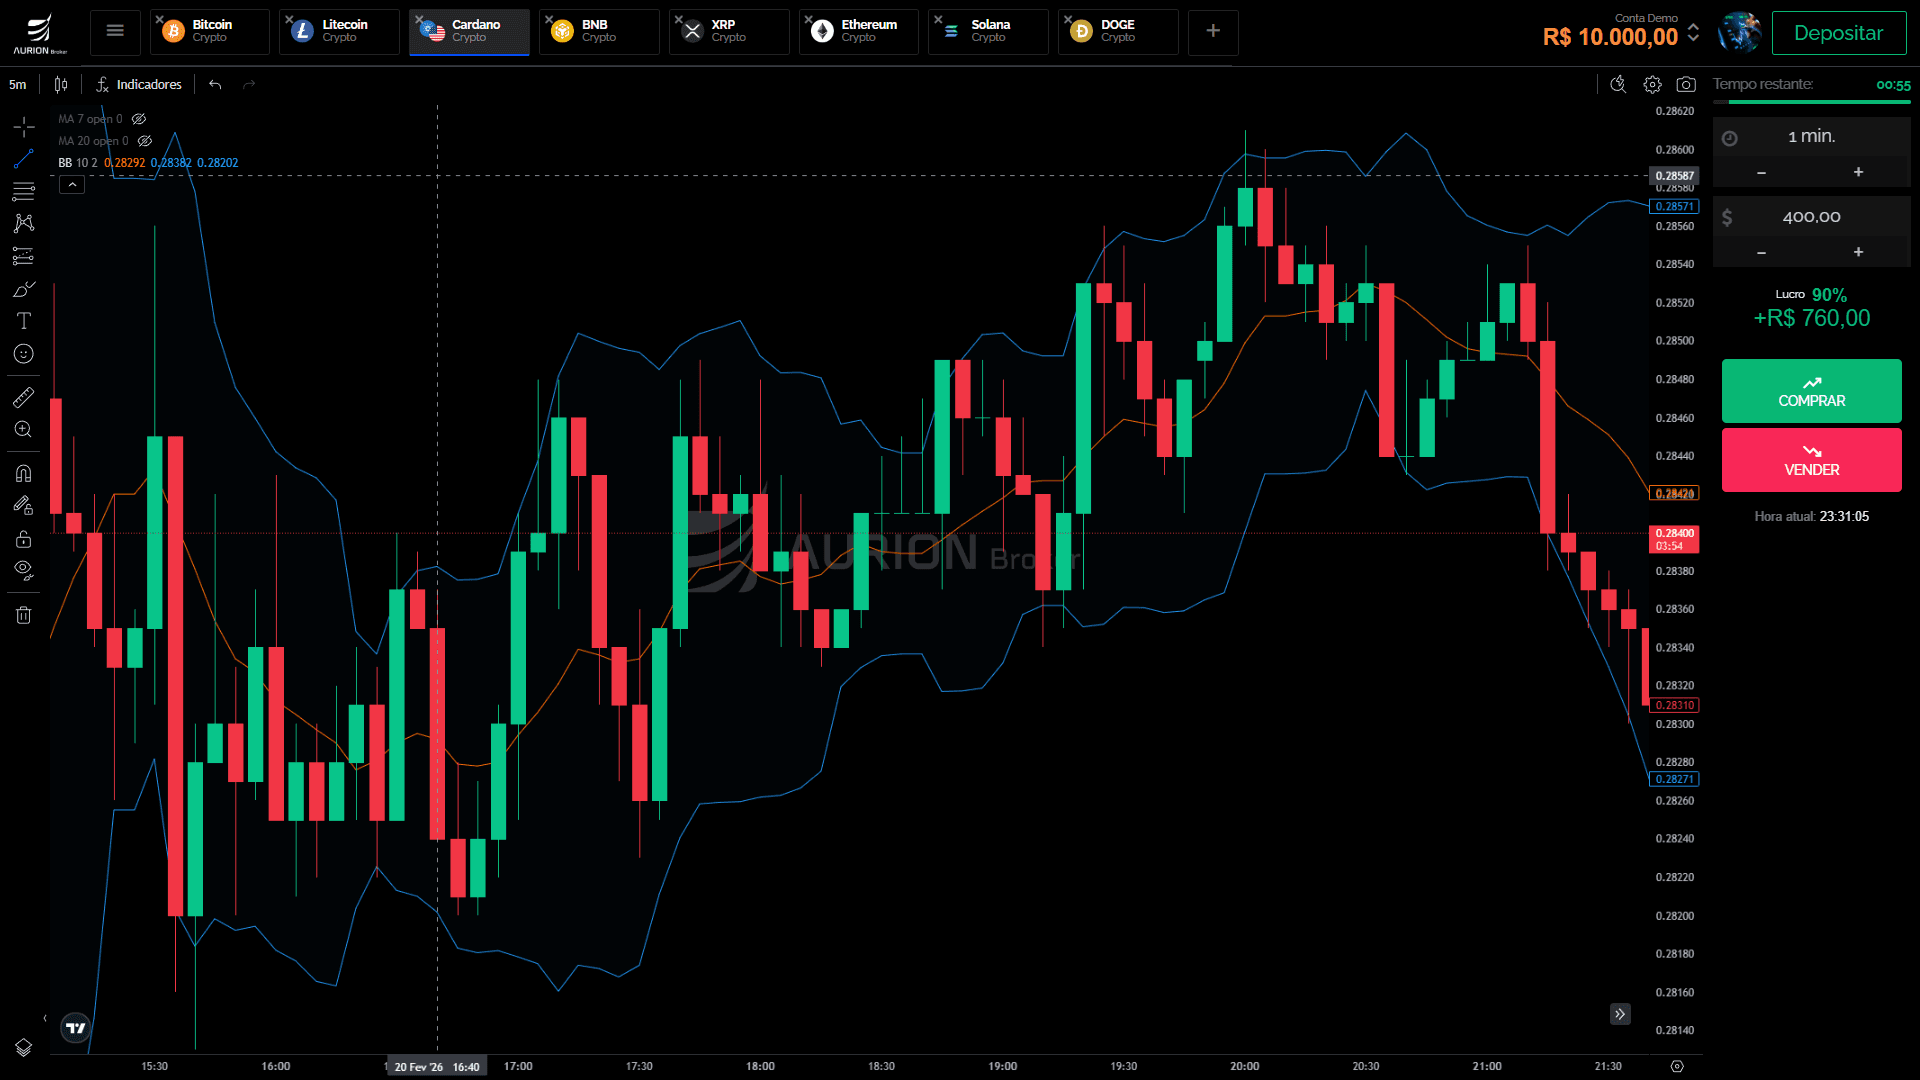Image resolution: width=1920 pixels, height=1080 pixels.
Task: Show the MA 7 indicator
Action: pos(139,119)
